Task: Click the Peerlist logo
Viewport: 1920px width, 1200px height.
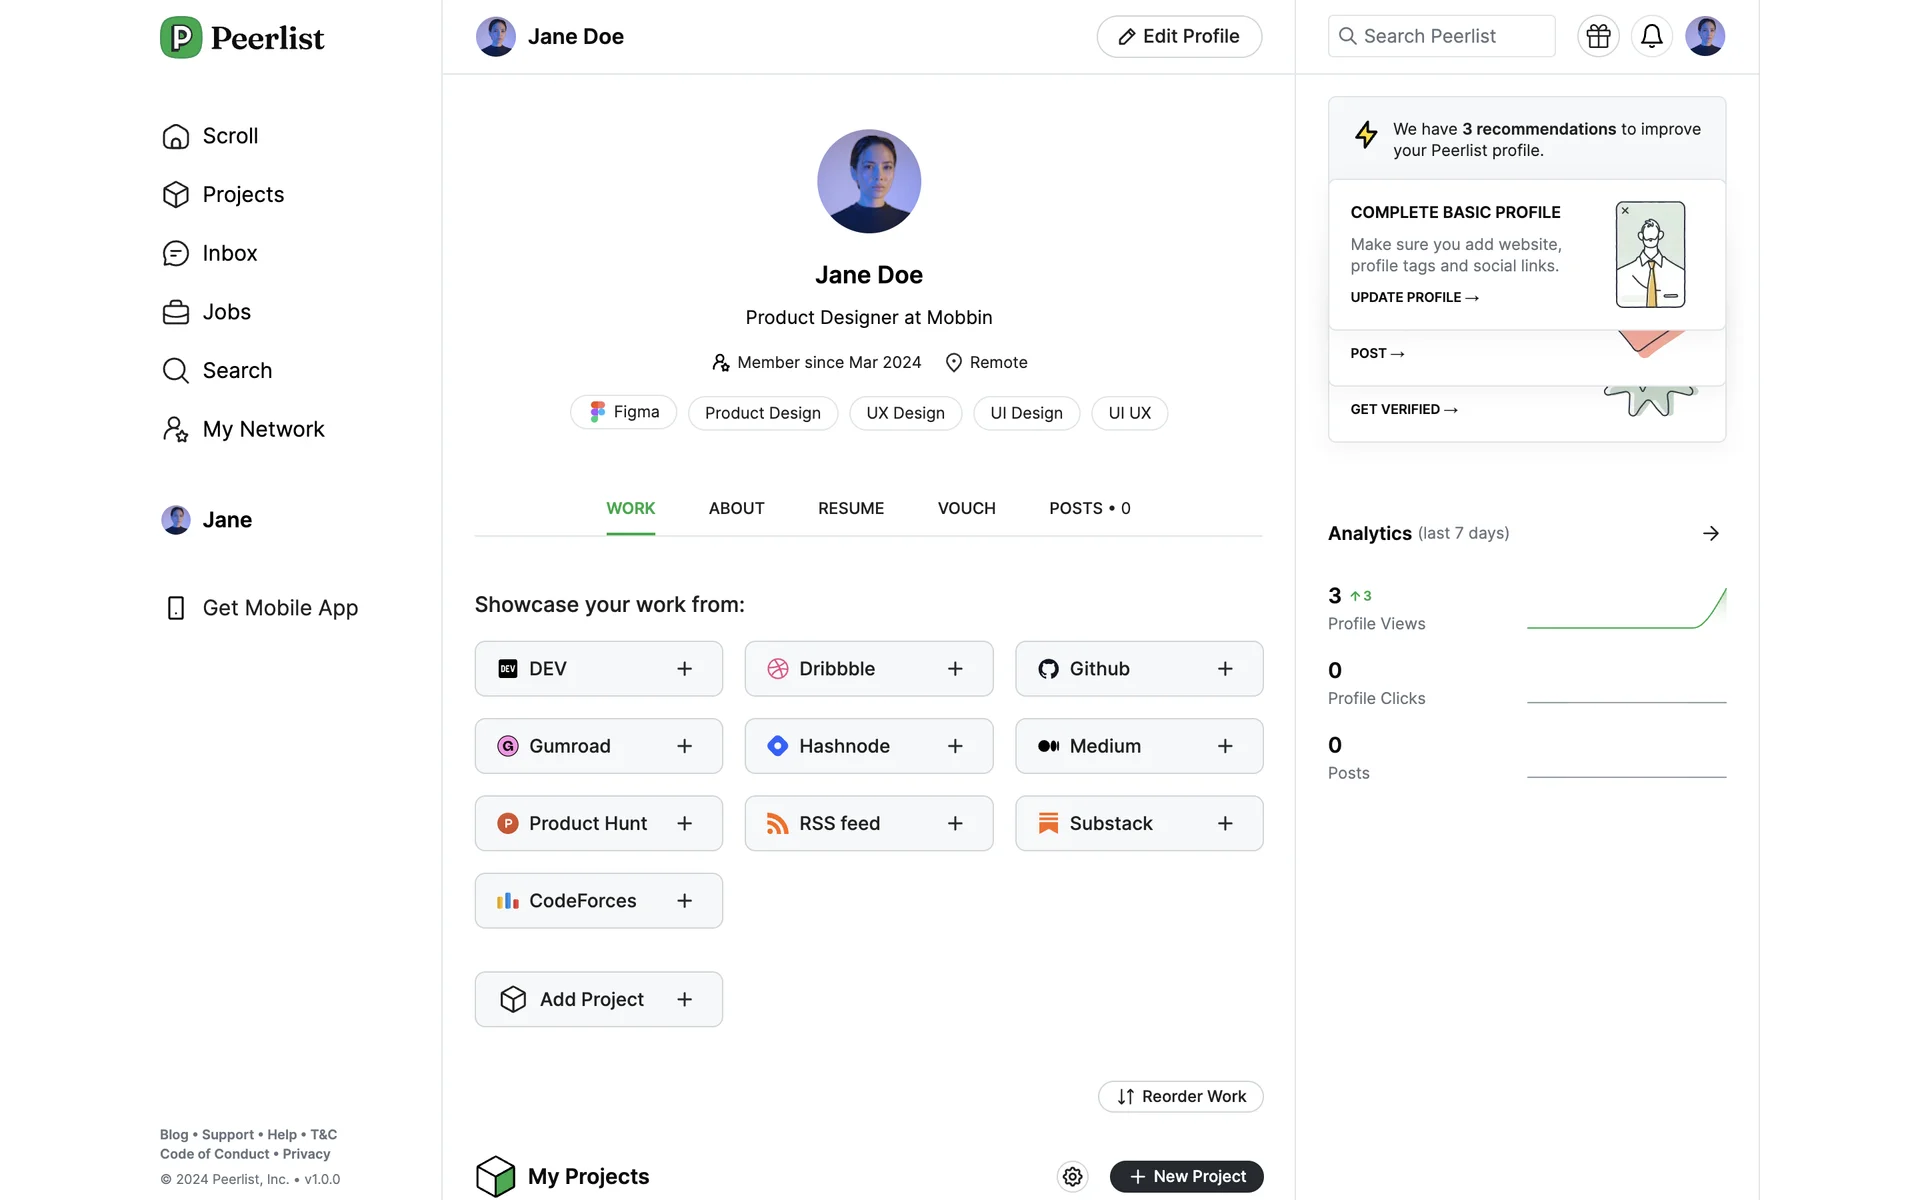Action: point(242,38)
